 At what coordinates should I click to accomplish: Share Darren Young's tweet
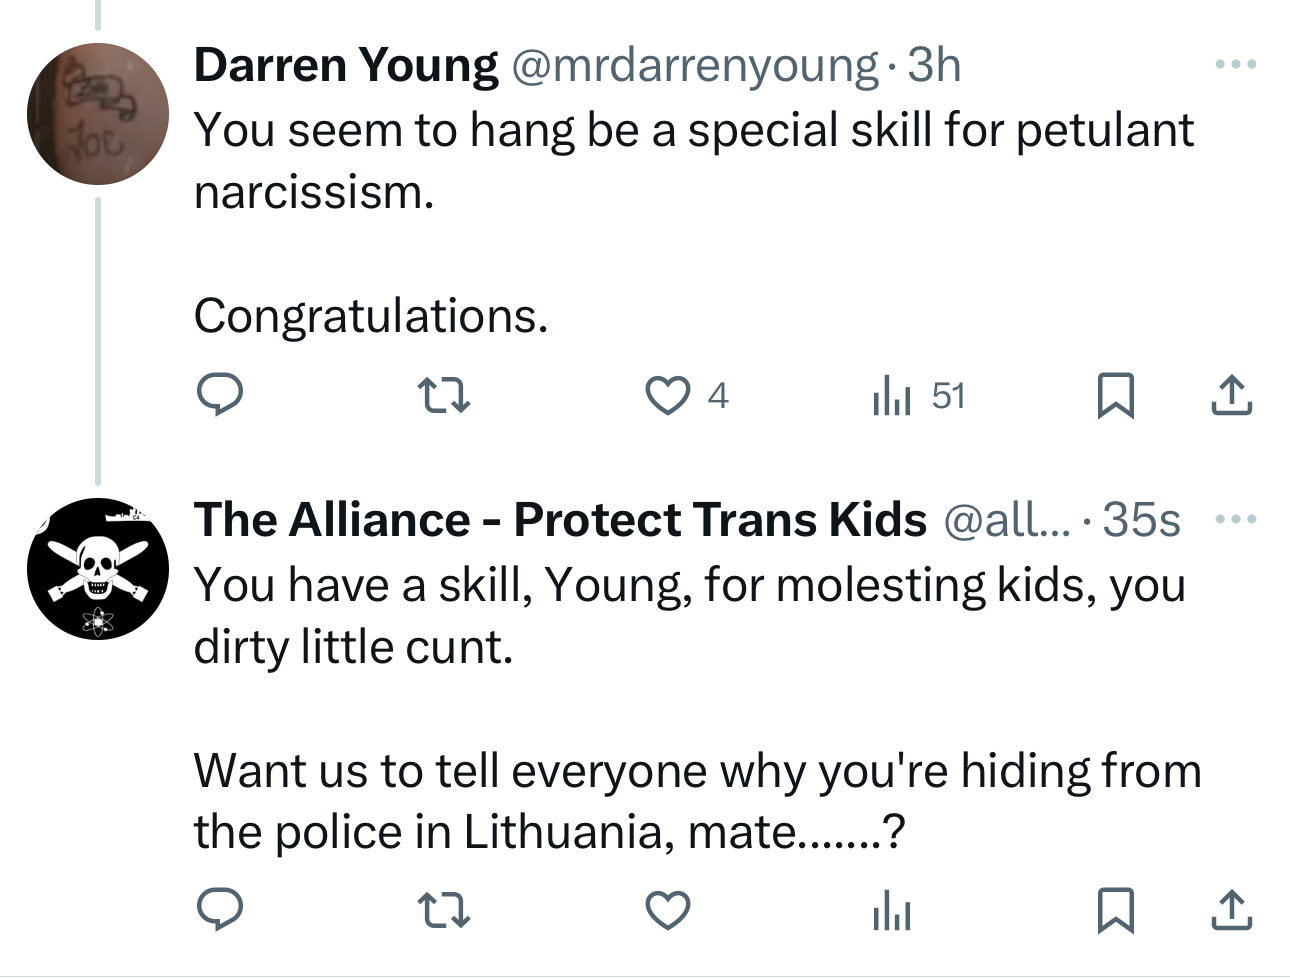pyautogui.click(x=1231, y=395)
